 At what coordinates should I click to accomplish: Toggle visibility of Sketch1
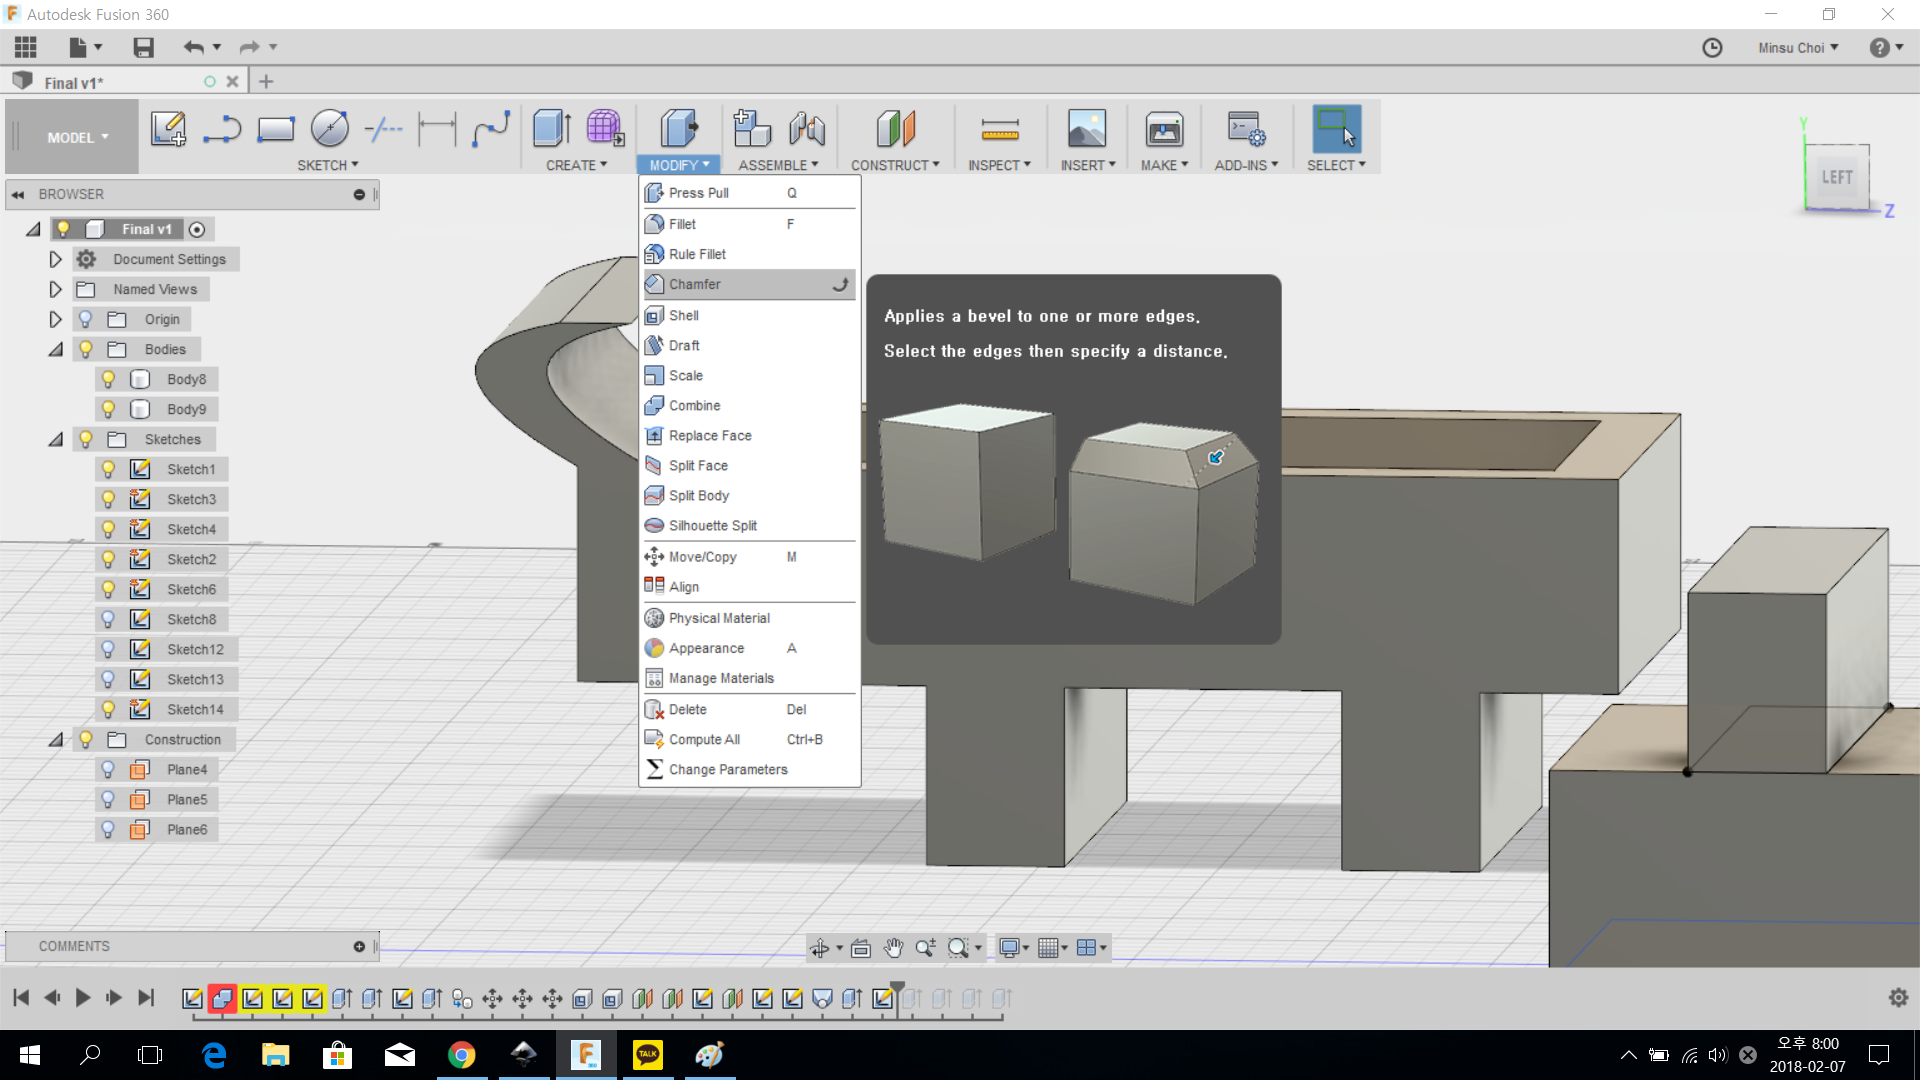tap(108, 469)
